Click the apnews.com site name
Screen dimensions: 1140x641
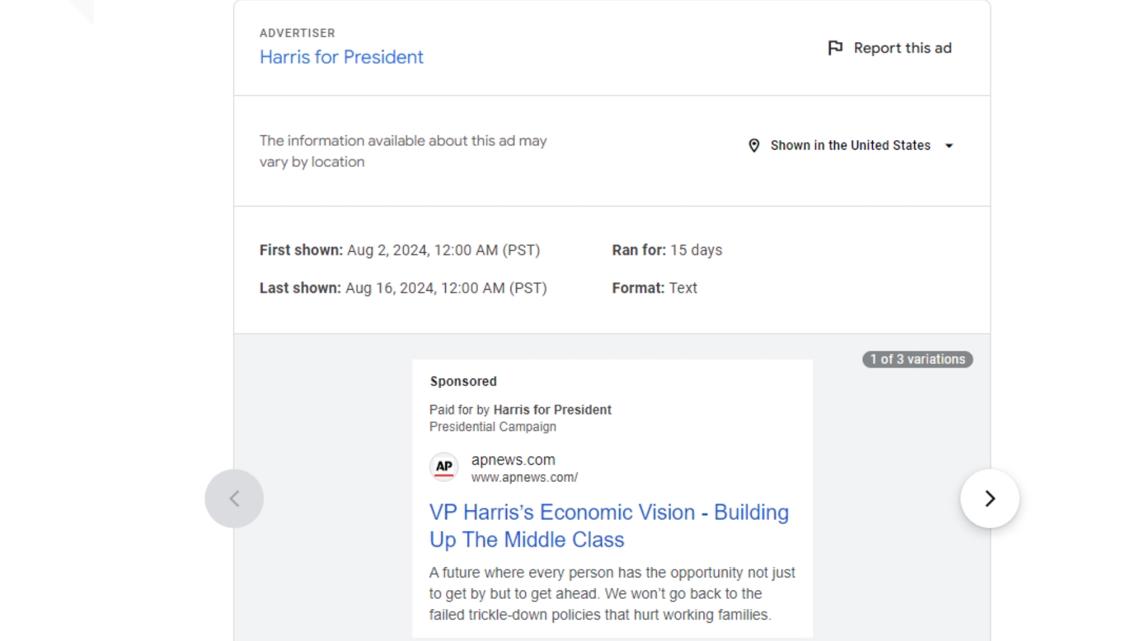tap(513, 459)
